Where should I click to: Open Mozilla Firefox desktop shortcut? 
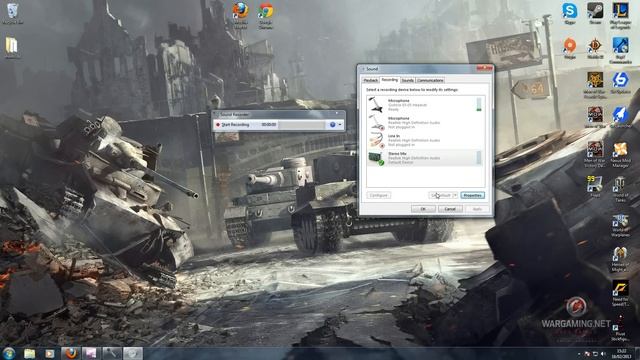[240, 15]
